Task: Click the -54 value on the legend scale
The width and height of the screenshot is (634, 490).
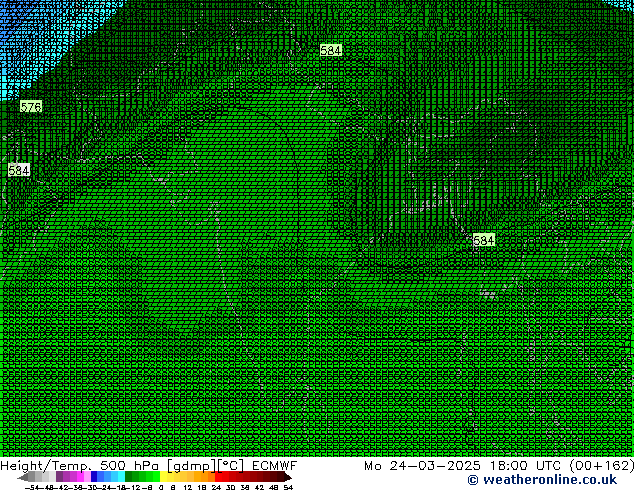Action: click(x=32, y=487)
